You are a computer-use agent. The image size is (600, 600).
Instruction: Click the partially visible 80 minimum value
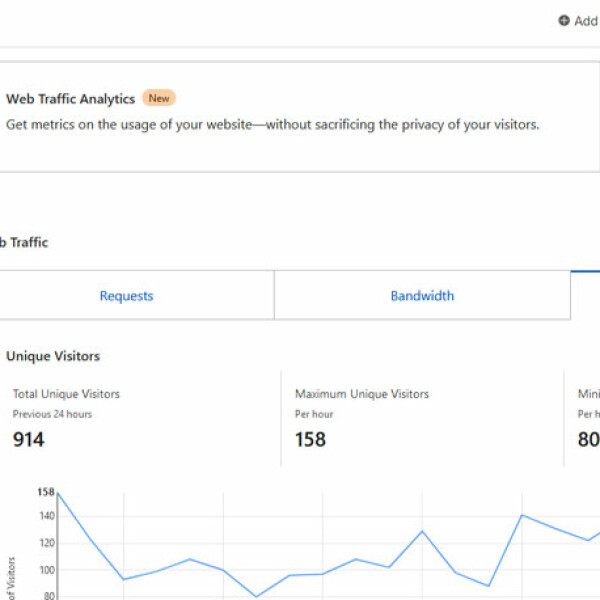[588, 439]
